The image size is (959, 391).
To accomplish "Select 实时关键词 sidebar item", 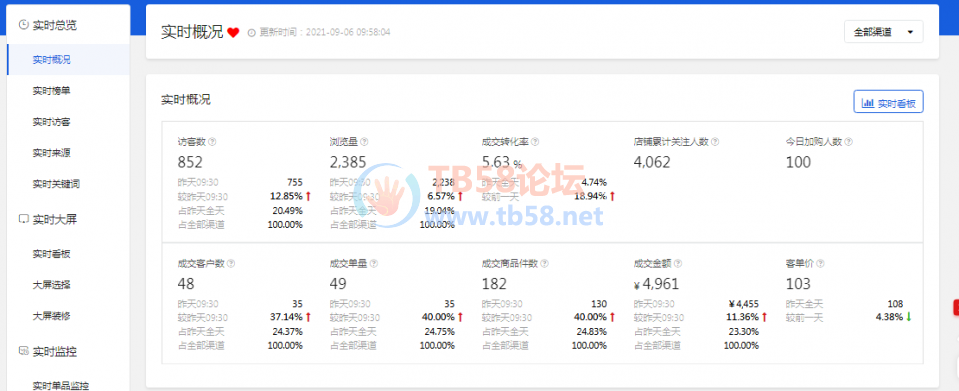I will coord(56,184).
